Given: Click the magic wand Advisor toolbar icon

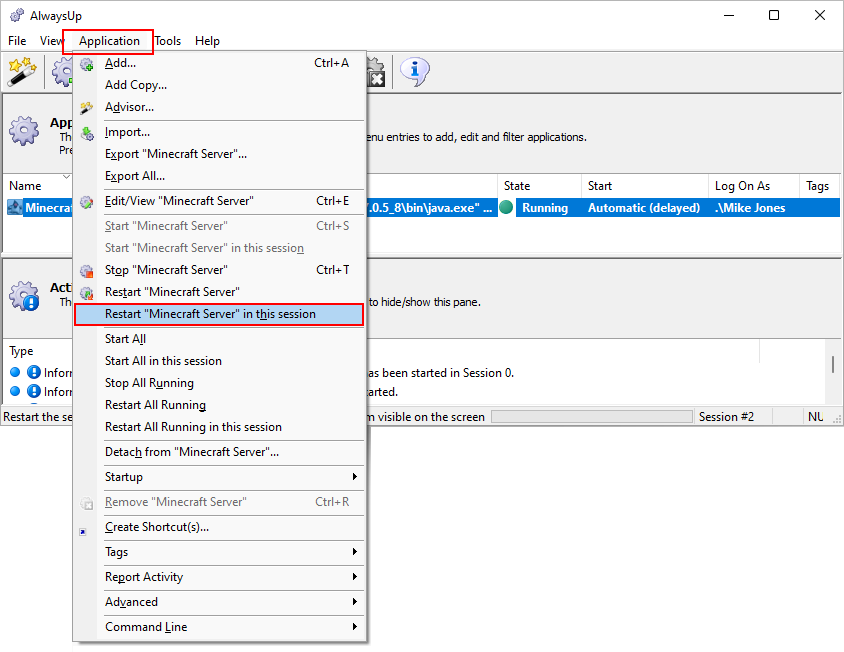Looking at the screenshot, I should [22, 71].
